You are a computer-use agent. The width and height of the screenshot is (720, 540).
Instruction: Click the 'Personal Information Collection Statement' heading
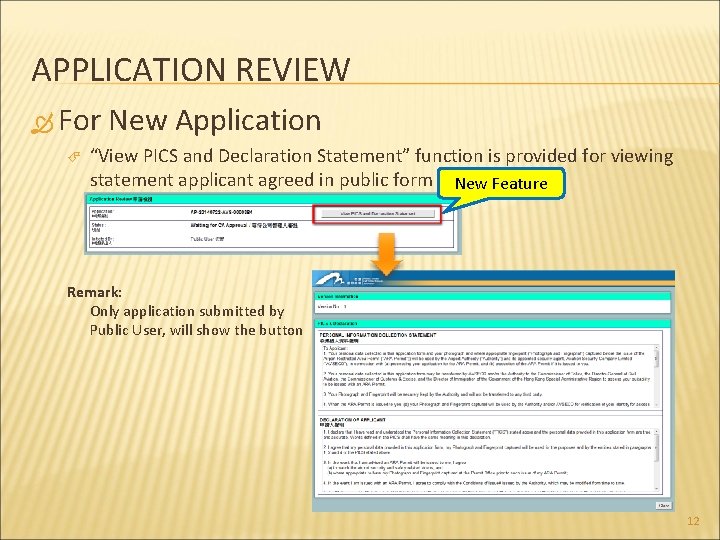[x=378, y=335]
